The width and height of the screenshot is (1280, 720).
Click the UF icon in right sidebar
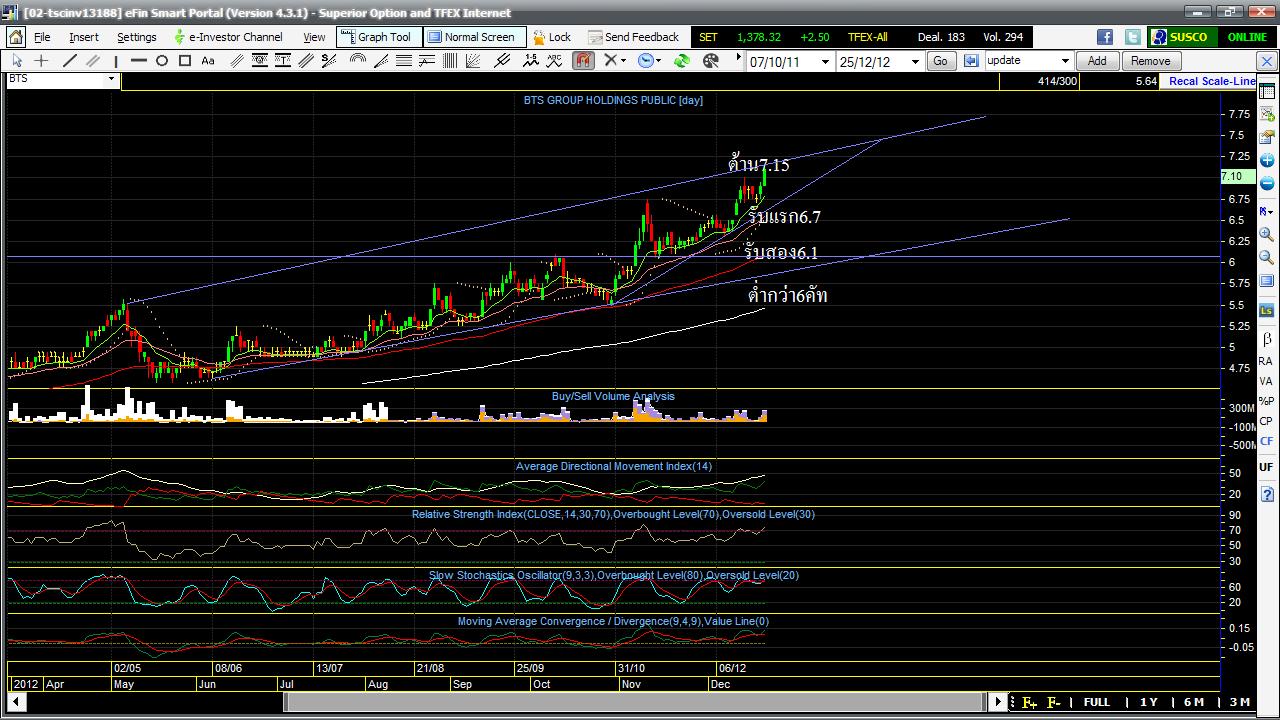[x=1266, y=466]
